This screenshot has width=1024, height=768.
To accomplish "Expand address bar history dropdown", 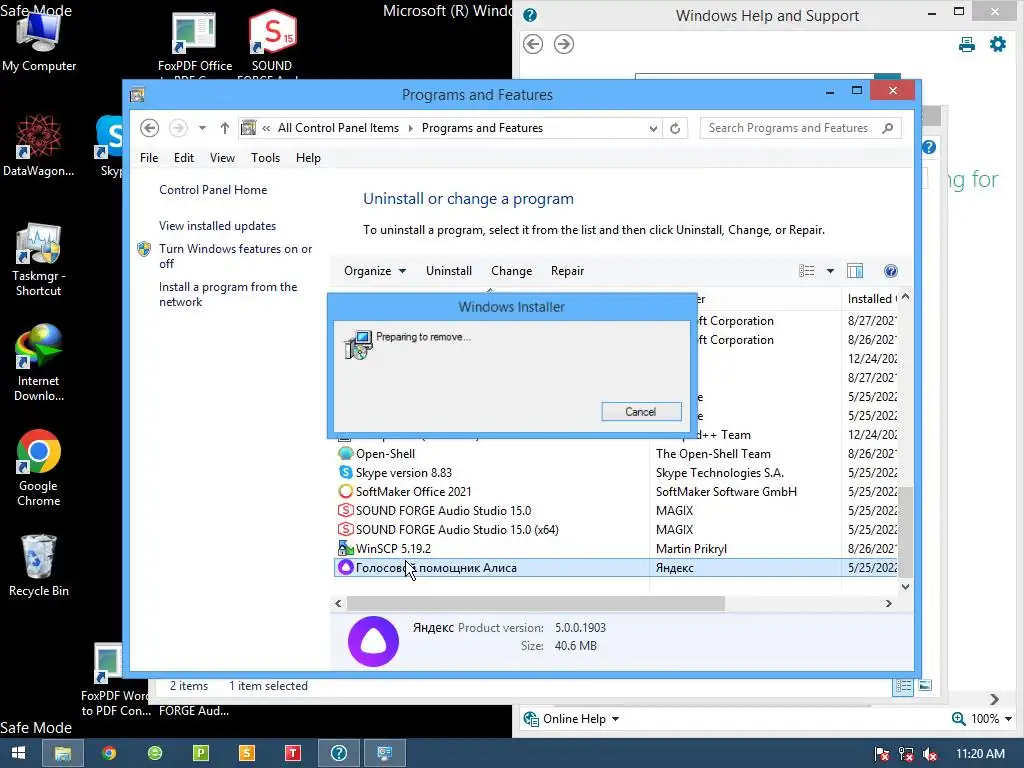I will click(x=653, y=129).
